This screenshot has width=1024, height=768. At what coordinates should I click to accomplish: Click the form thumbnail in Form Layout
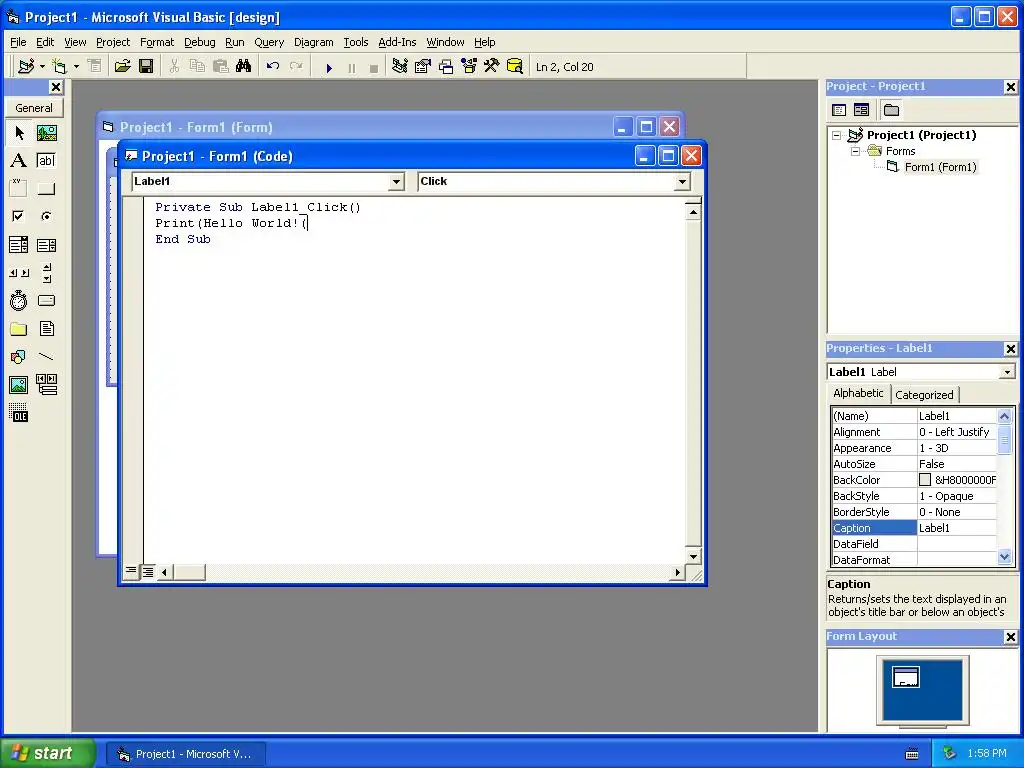coord(906,677)
